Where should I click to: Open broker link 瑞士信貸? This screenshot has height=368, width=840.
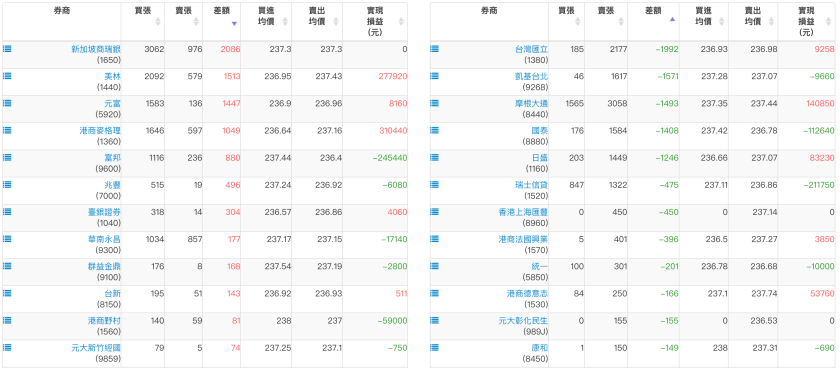point(531,185)
